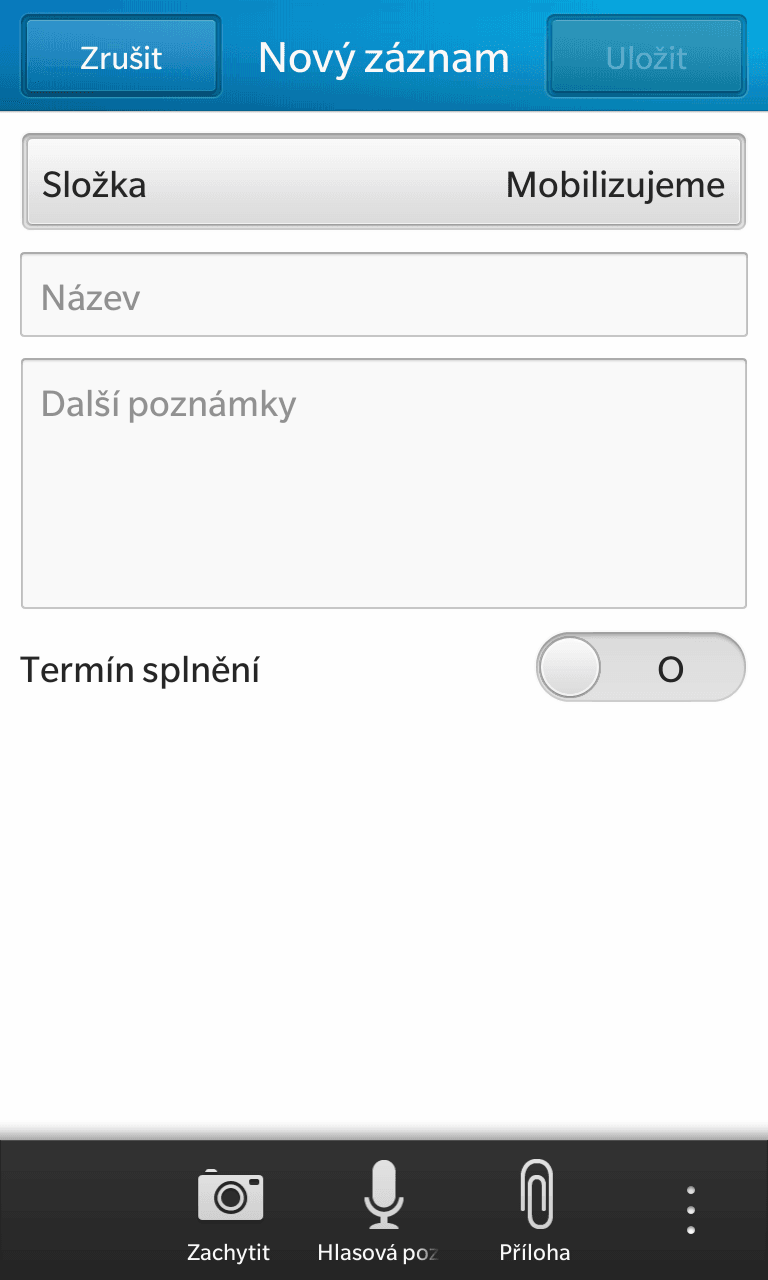Open the three-dot overflow menu
Screen dimensions: 768x1280
point(690,1210)
